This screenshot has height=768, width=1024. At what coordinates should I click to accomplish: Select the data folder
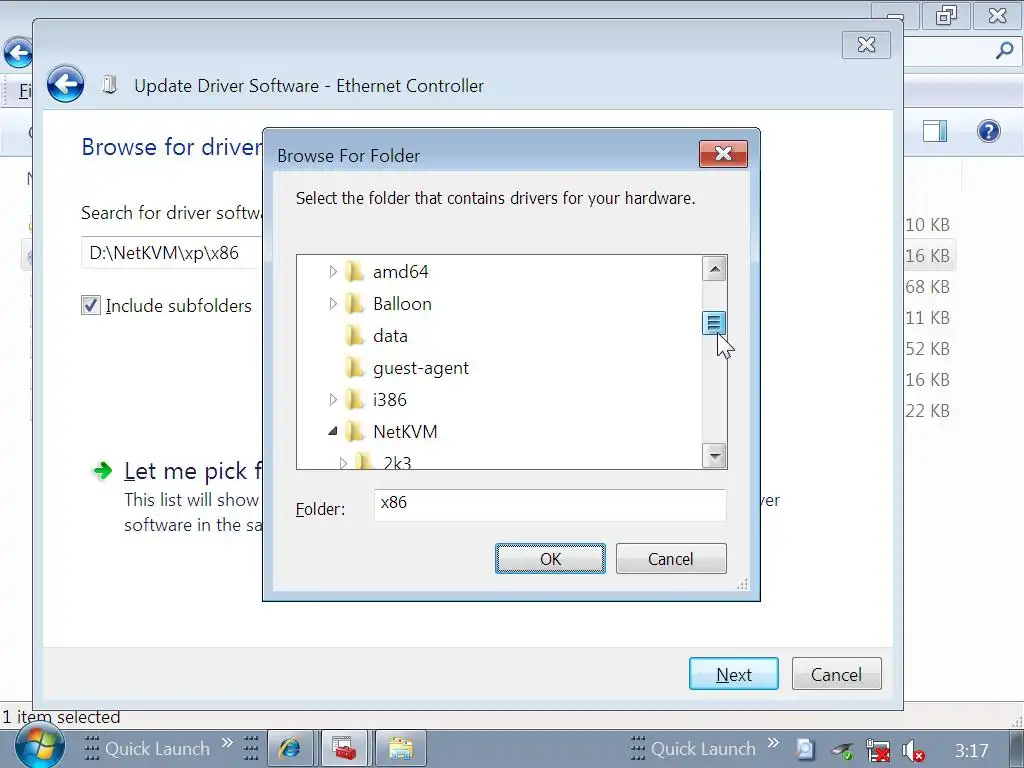coord(390,336)
